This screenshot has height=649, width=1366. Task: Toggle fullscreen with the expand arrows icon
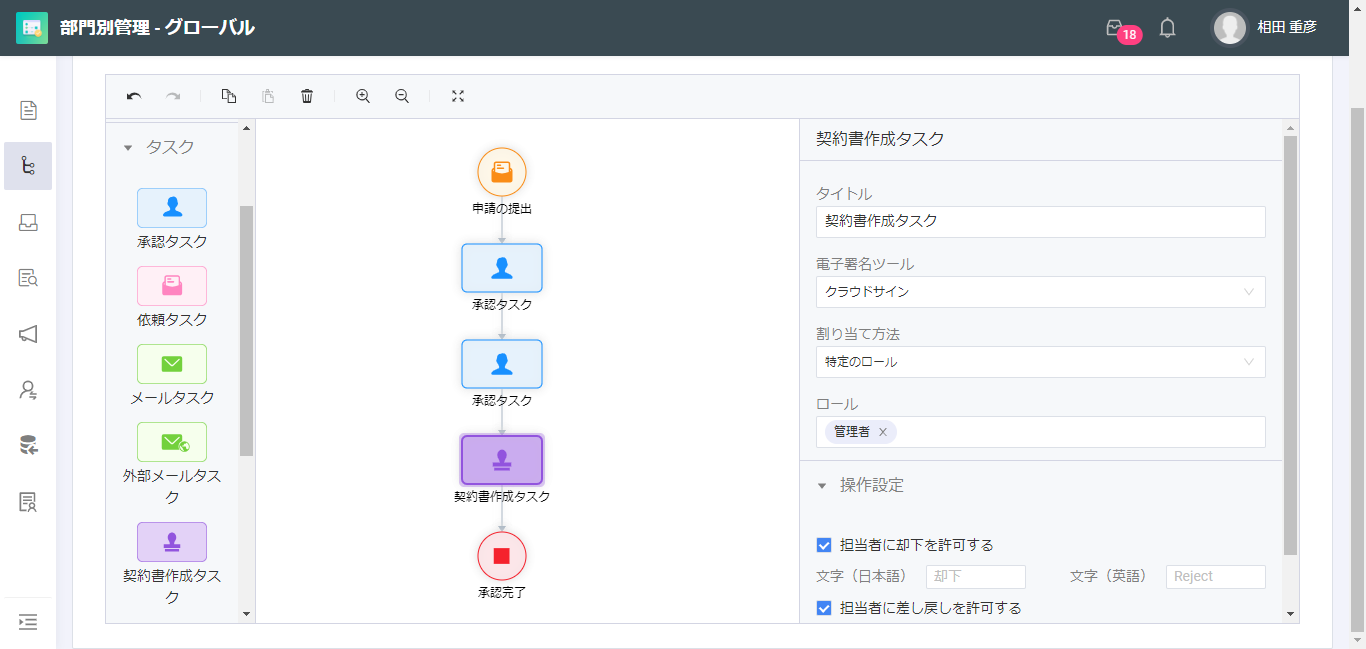pyautogui.click(x=458, y=96)
